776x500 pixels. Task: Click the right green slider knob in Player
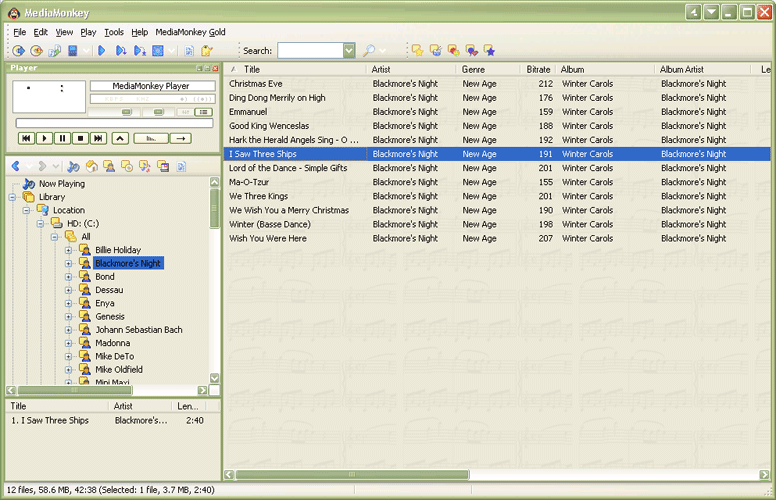[158, 112]
